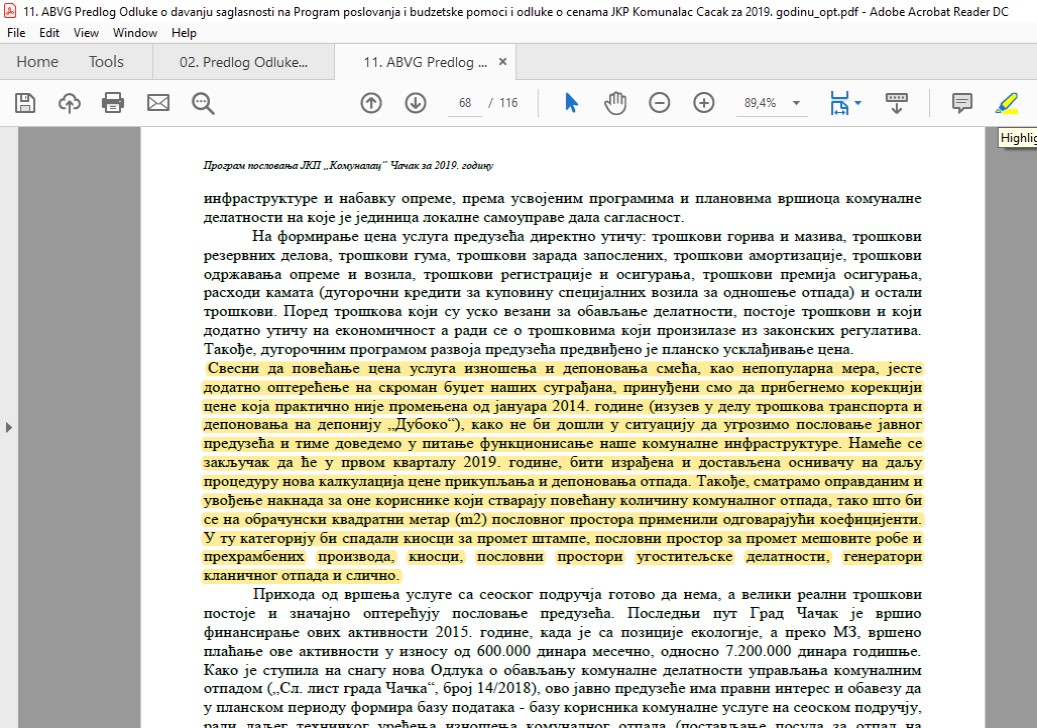Click the text „Дубоко“ in highlighted paragraph

[421, 425]
